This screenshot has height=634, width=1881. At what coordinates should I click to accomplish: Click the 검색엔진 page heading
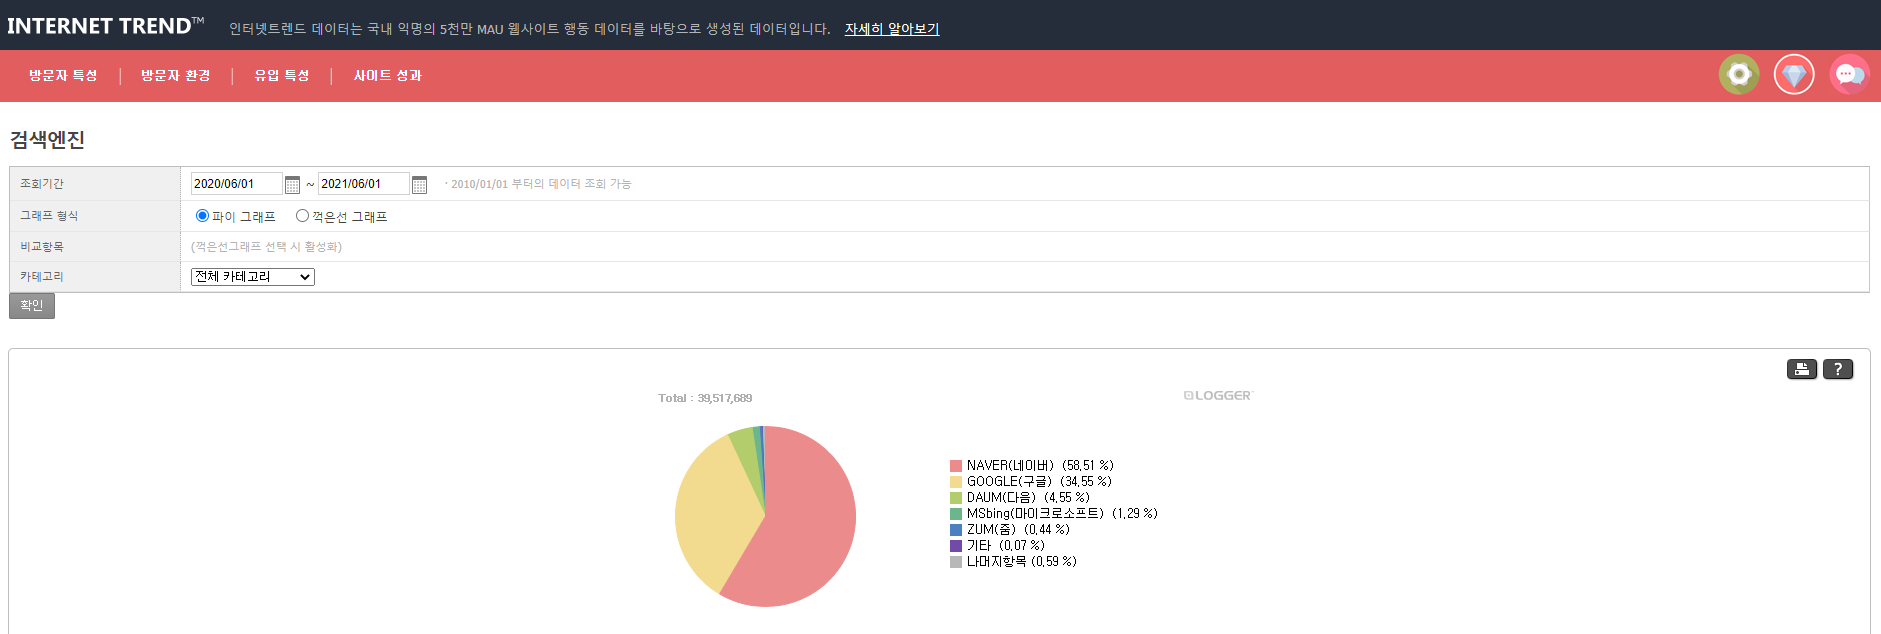(47, 140)
